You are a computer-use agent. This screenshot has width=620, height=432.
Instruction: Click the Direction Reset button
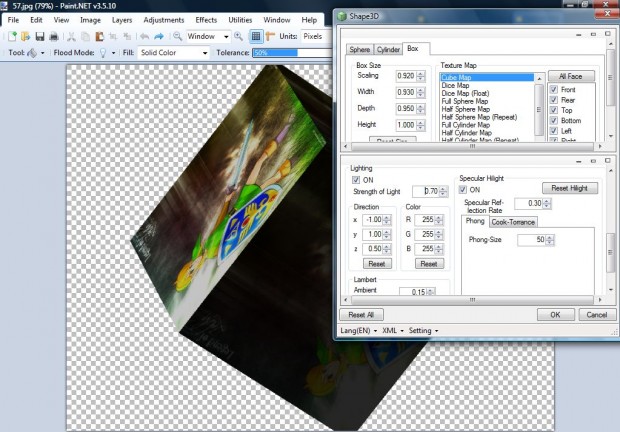click(376, 264)
